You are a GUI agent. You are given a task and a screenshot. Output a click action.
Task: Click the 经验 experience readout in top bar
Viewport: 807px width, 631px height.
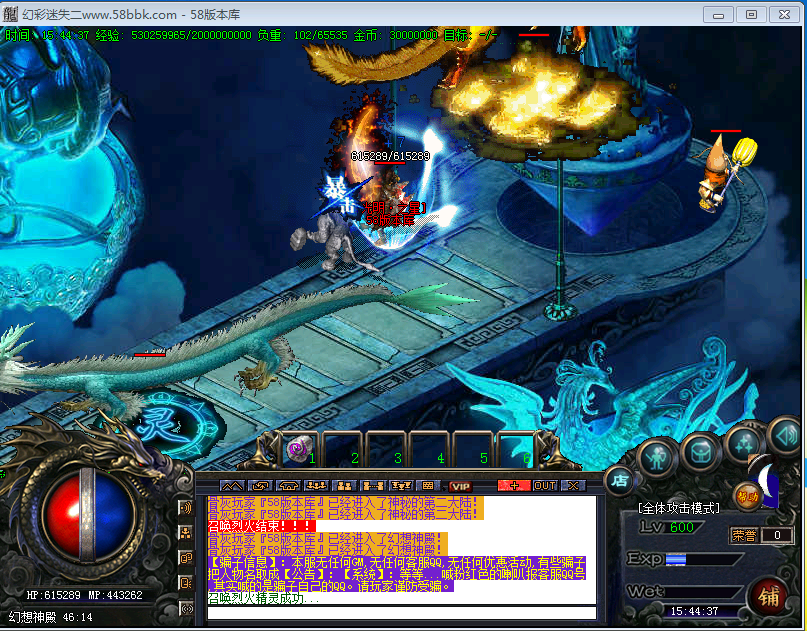[173, 35]
